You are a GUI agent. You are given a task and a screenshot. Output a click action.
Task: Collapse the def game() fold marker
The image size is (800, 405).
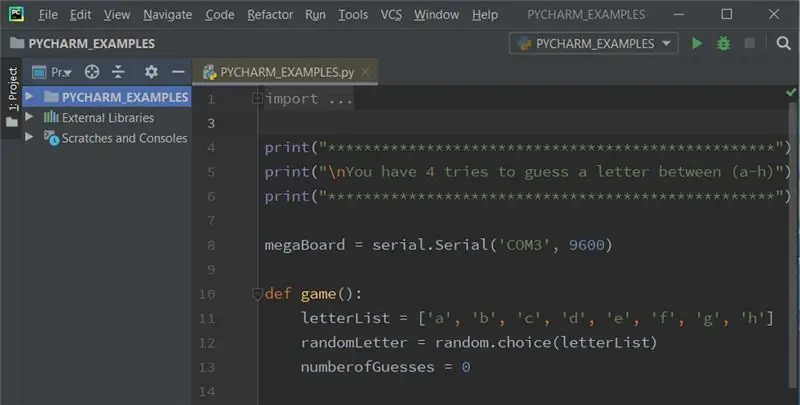click(258, 294)
